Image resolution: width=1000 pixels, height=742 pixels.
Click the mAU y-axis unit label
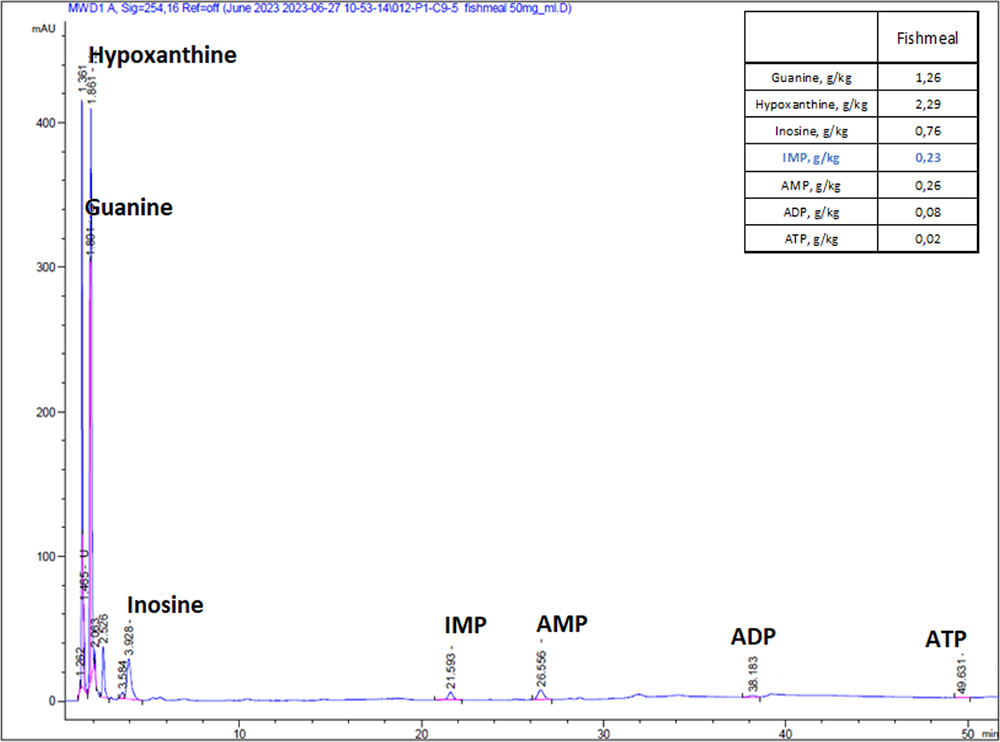[43, 29]
